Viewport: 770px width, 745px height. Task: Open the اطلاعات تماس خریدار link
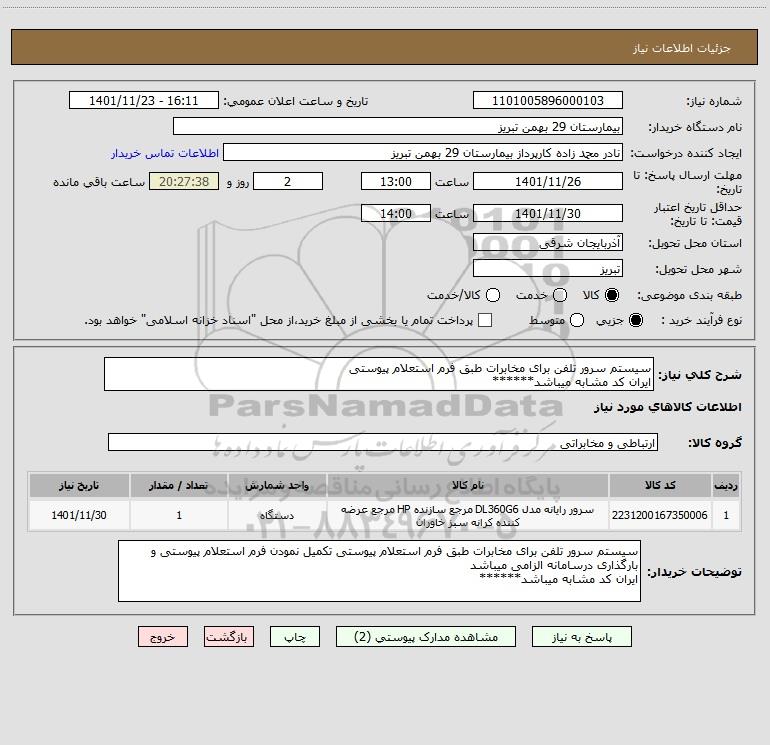(x=165, y=153)
